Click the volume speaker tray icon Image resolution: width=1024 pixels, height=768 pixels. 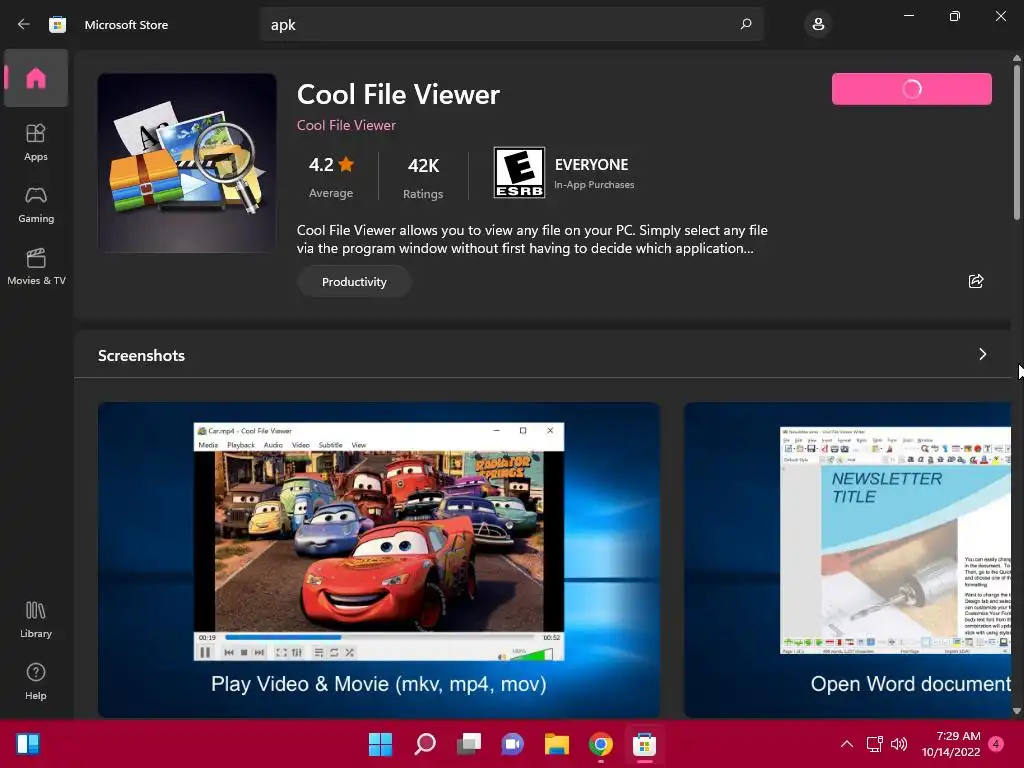point(899,744)
